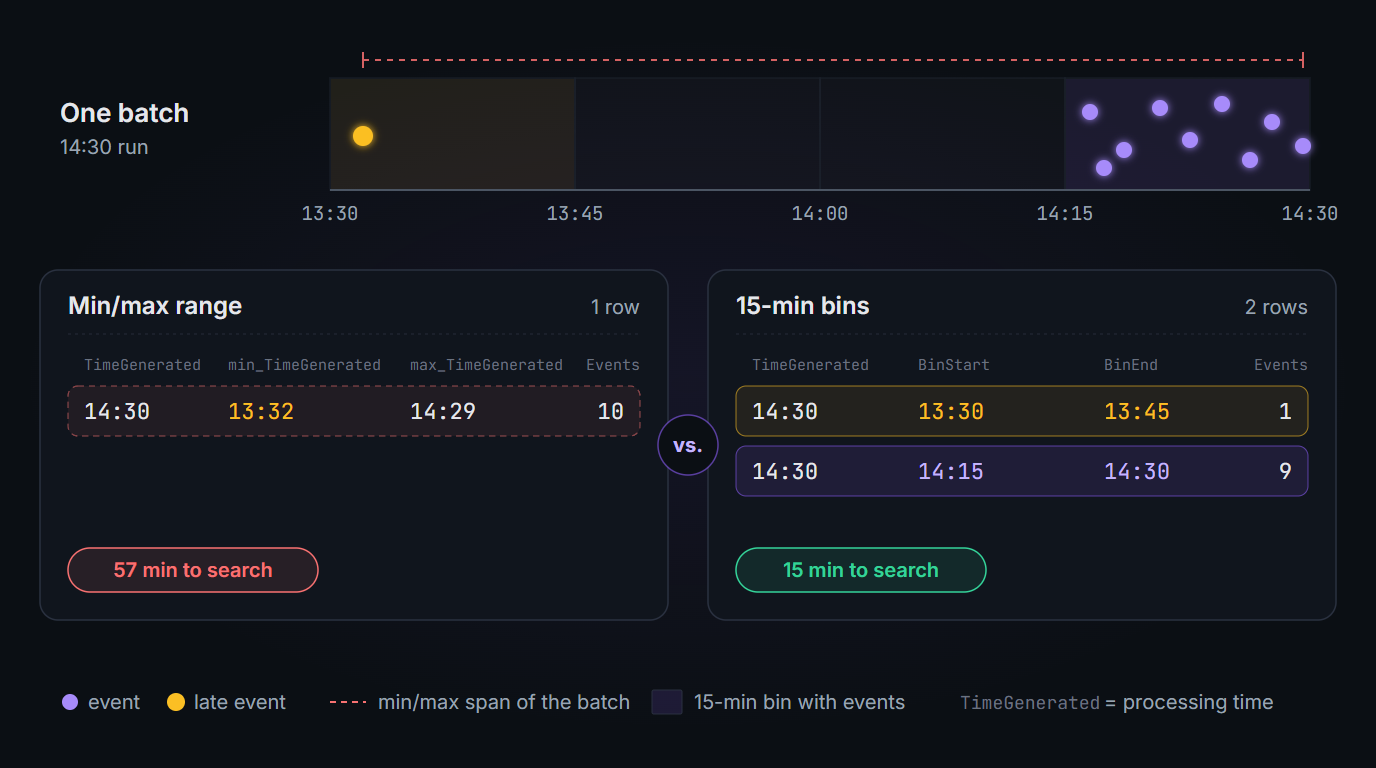
Task: Click the BinEnd column header
Action: click(x=1131, y=365)
